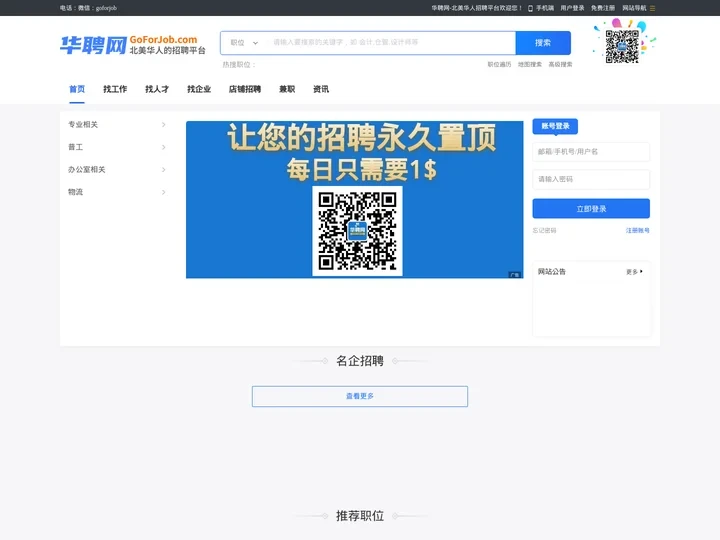Click the 华聘网 GoForJob.com logo
The width and height of the screenshot is (720, 540).
[x=133, y=45]
